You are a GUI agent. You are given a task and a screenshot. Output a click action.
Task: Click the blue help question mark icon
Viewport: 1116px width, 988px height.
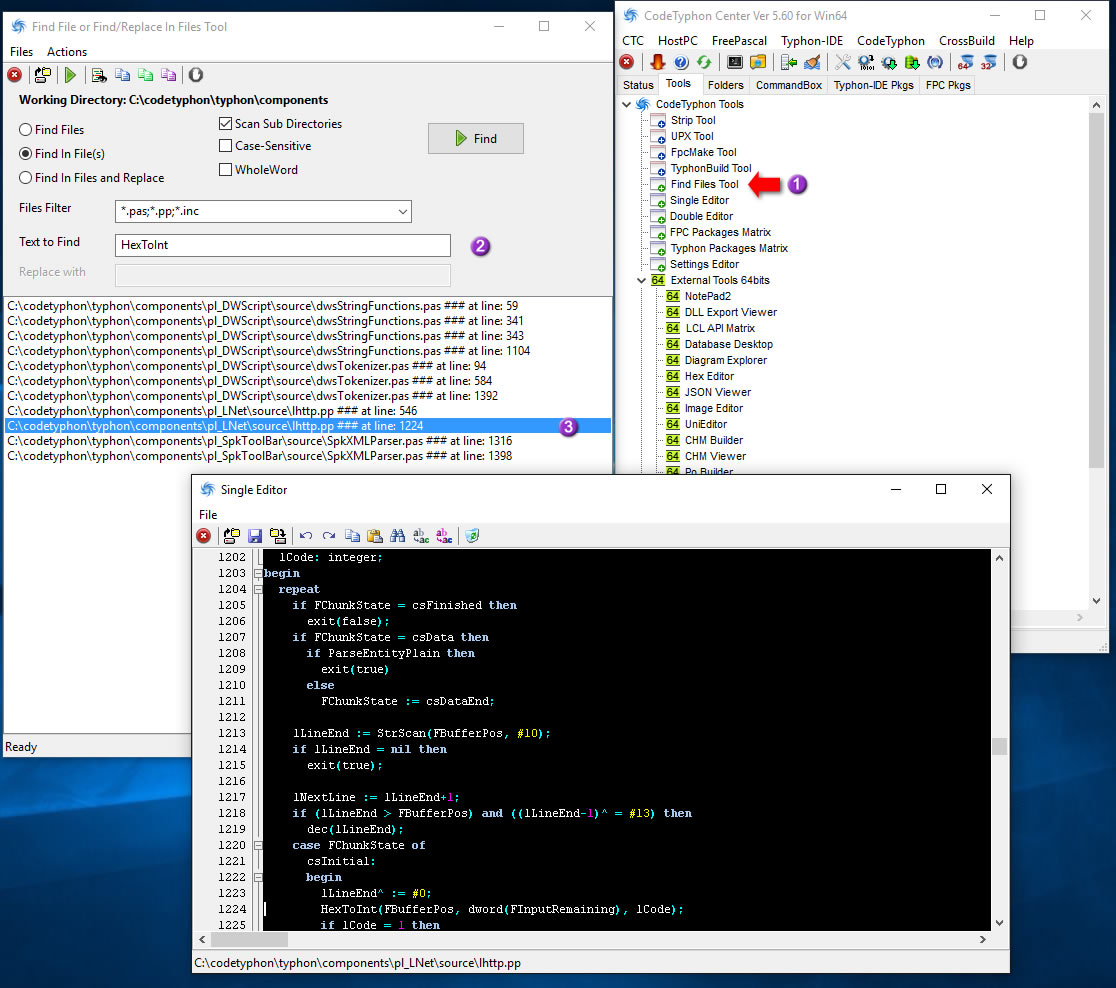click(x=681, y=62)
